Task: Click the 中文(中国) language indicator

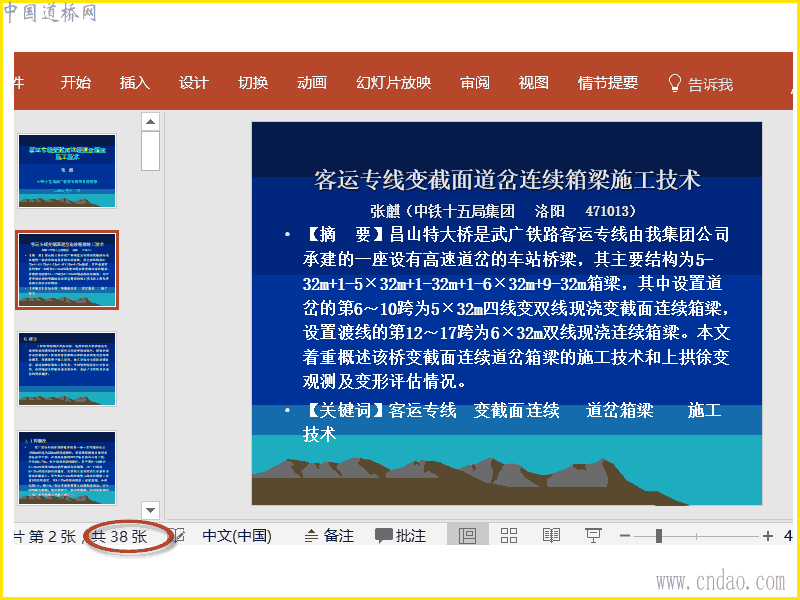Action: point(237,536)
